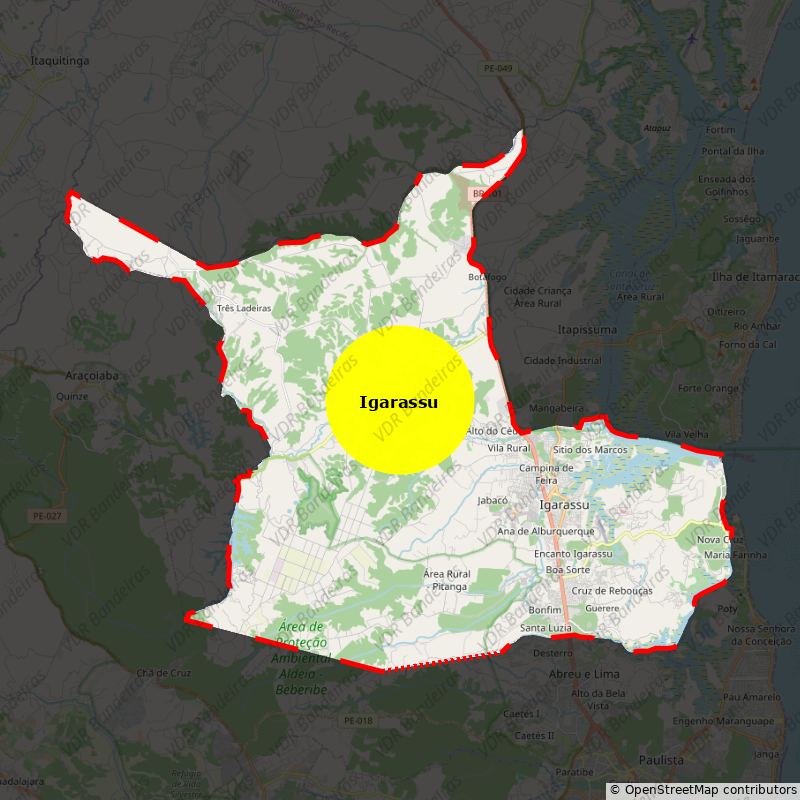
Task: Select the Itapissuma town label
Action: tap(587, 329)
